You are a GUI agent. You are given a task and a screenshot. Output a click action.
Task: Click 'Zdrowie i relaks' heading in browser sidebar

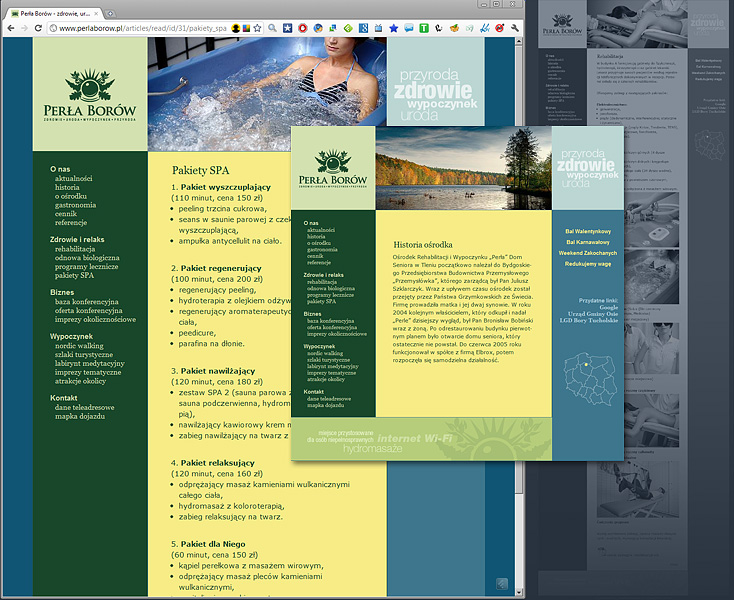(x=77, y=240)
